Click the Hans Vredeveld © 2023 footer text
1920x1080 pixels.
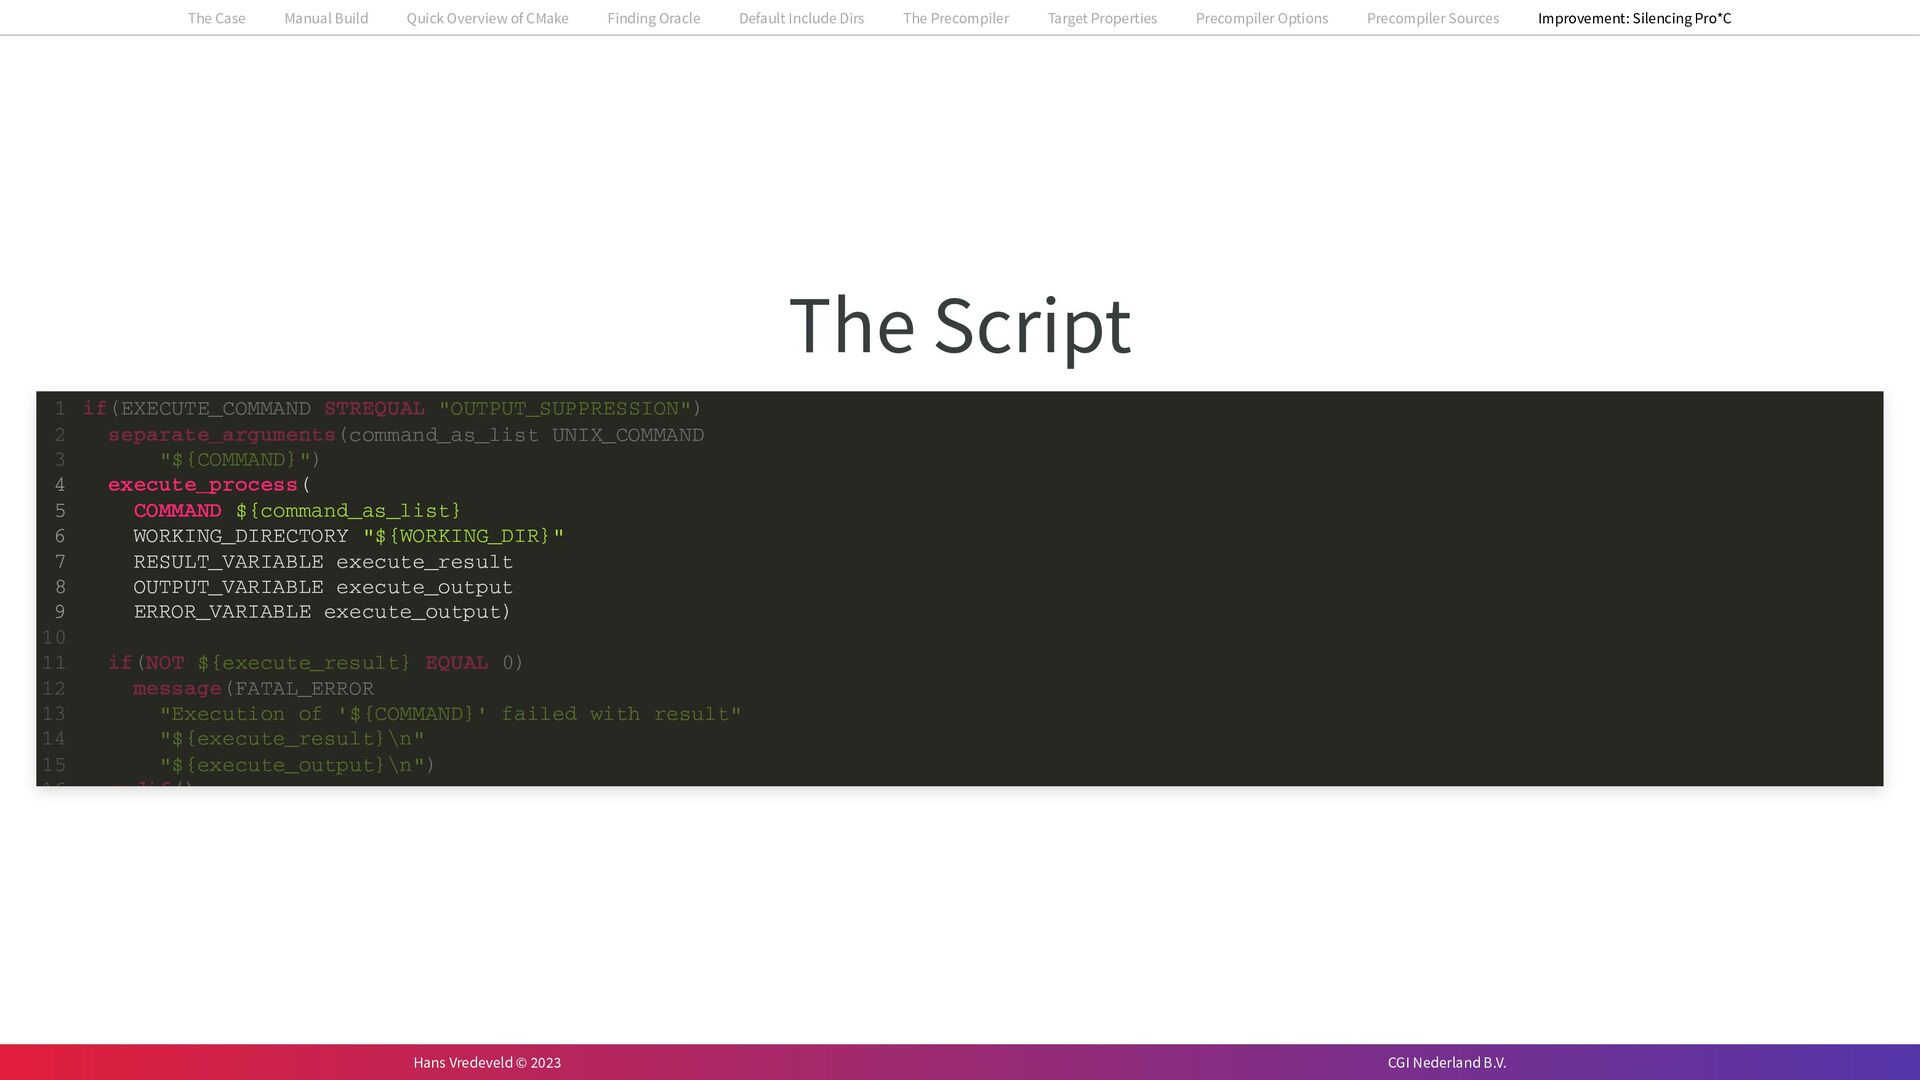(x=487, y=1062)
